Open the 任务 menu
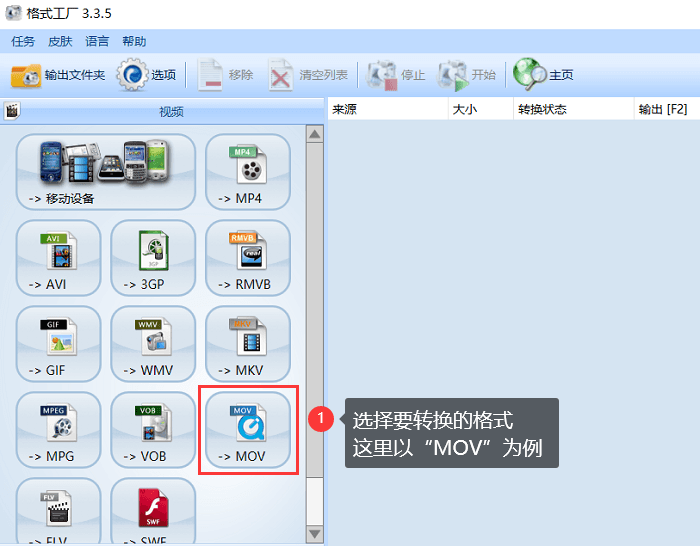 23,42
